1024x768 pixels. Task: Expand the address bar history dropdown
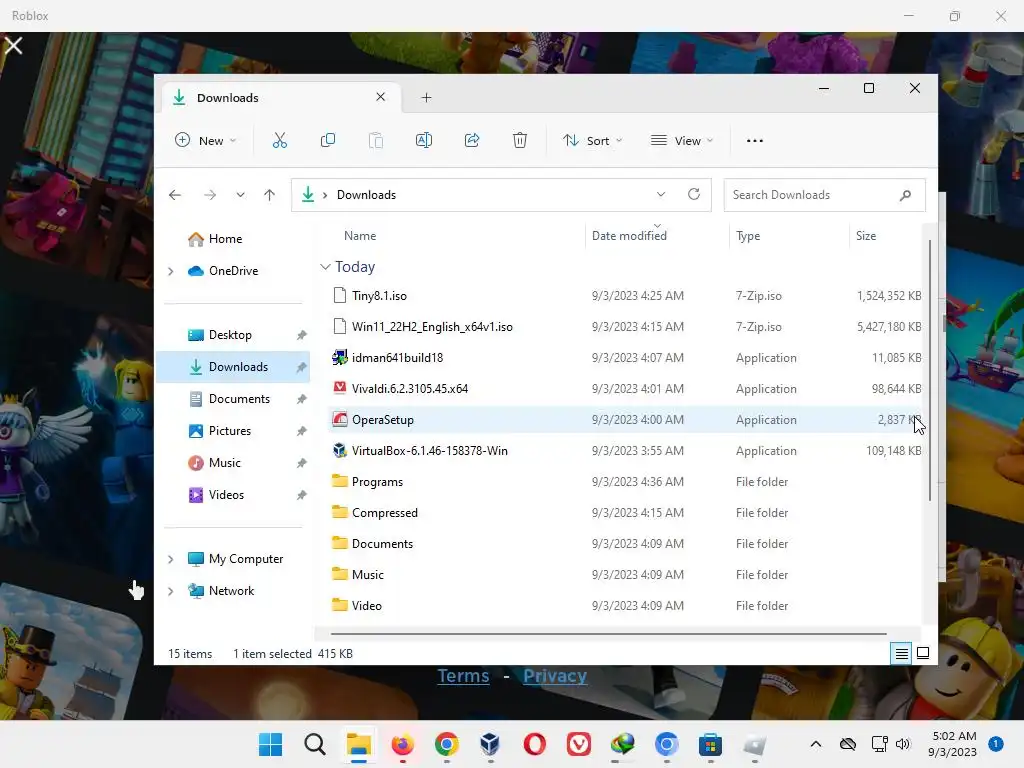(x=661, y=195)
